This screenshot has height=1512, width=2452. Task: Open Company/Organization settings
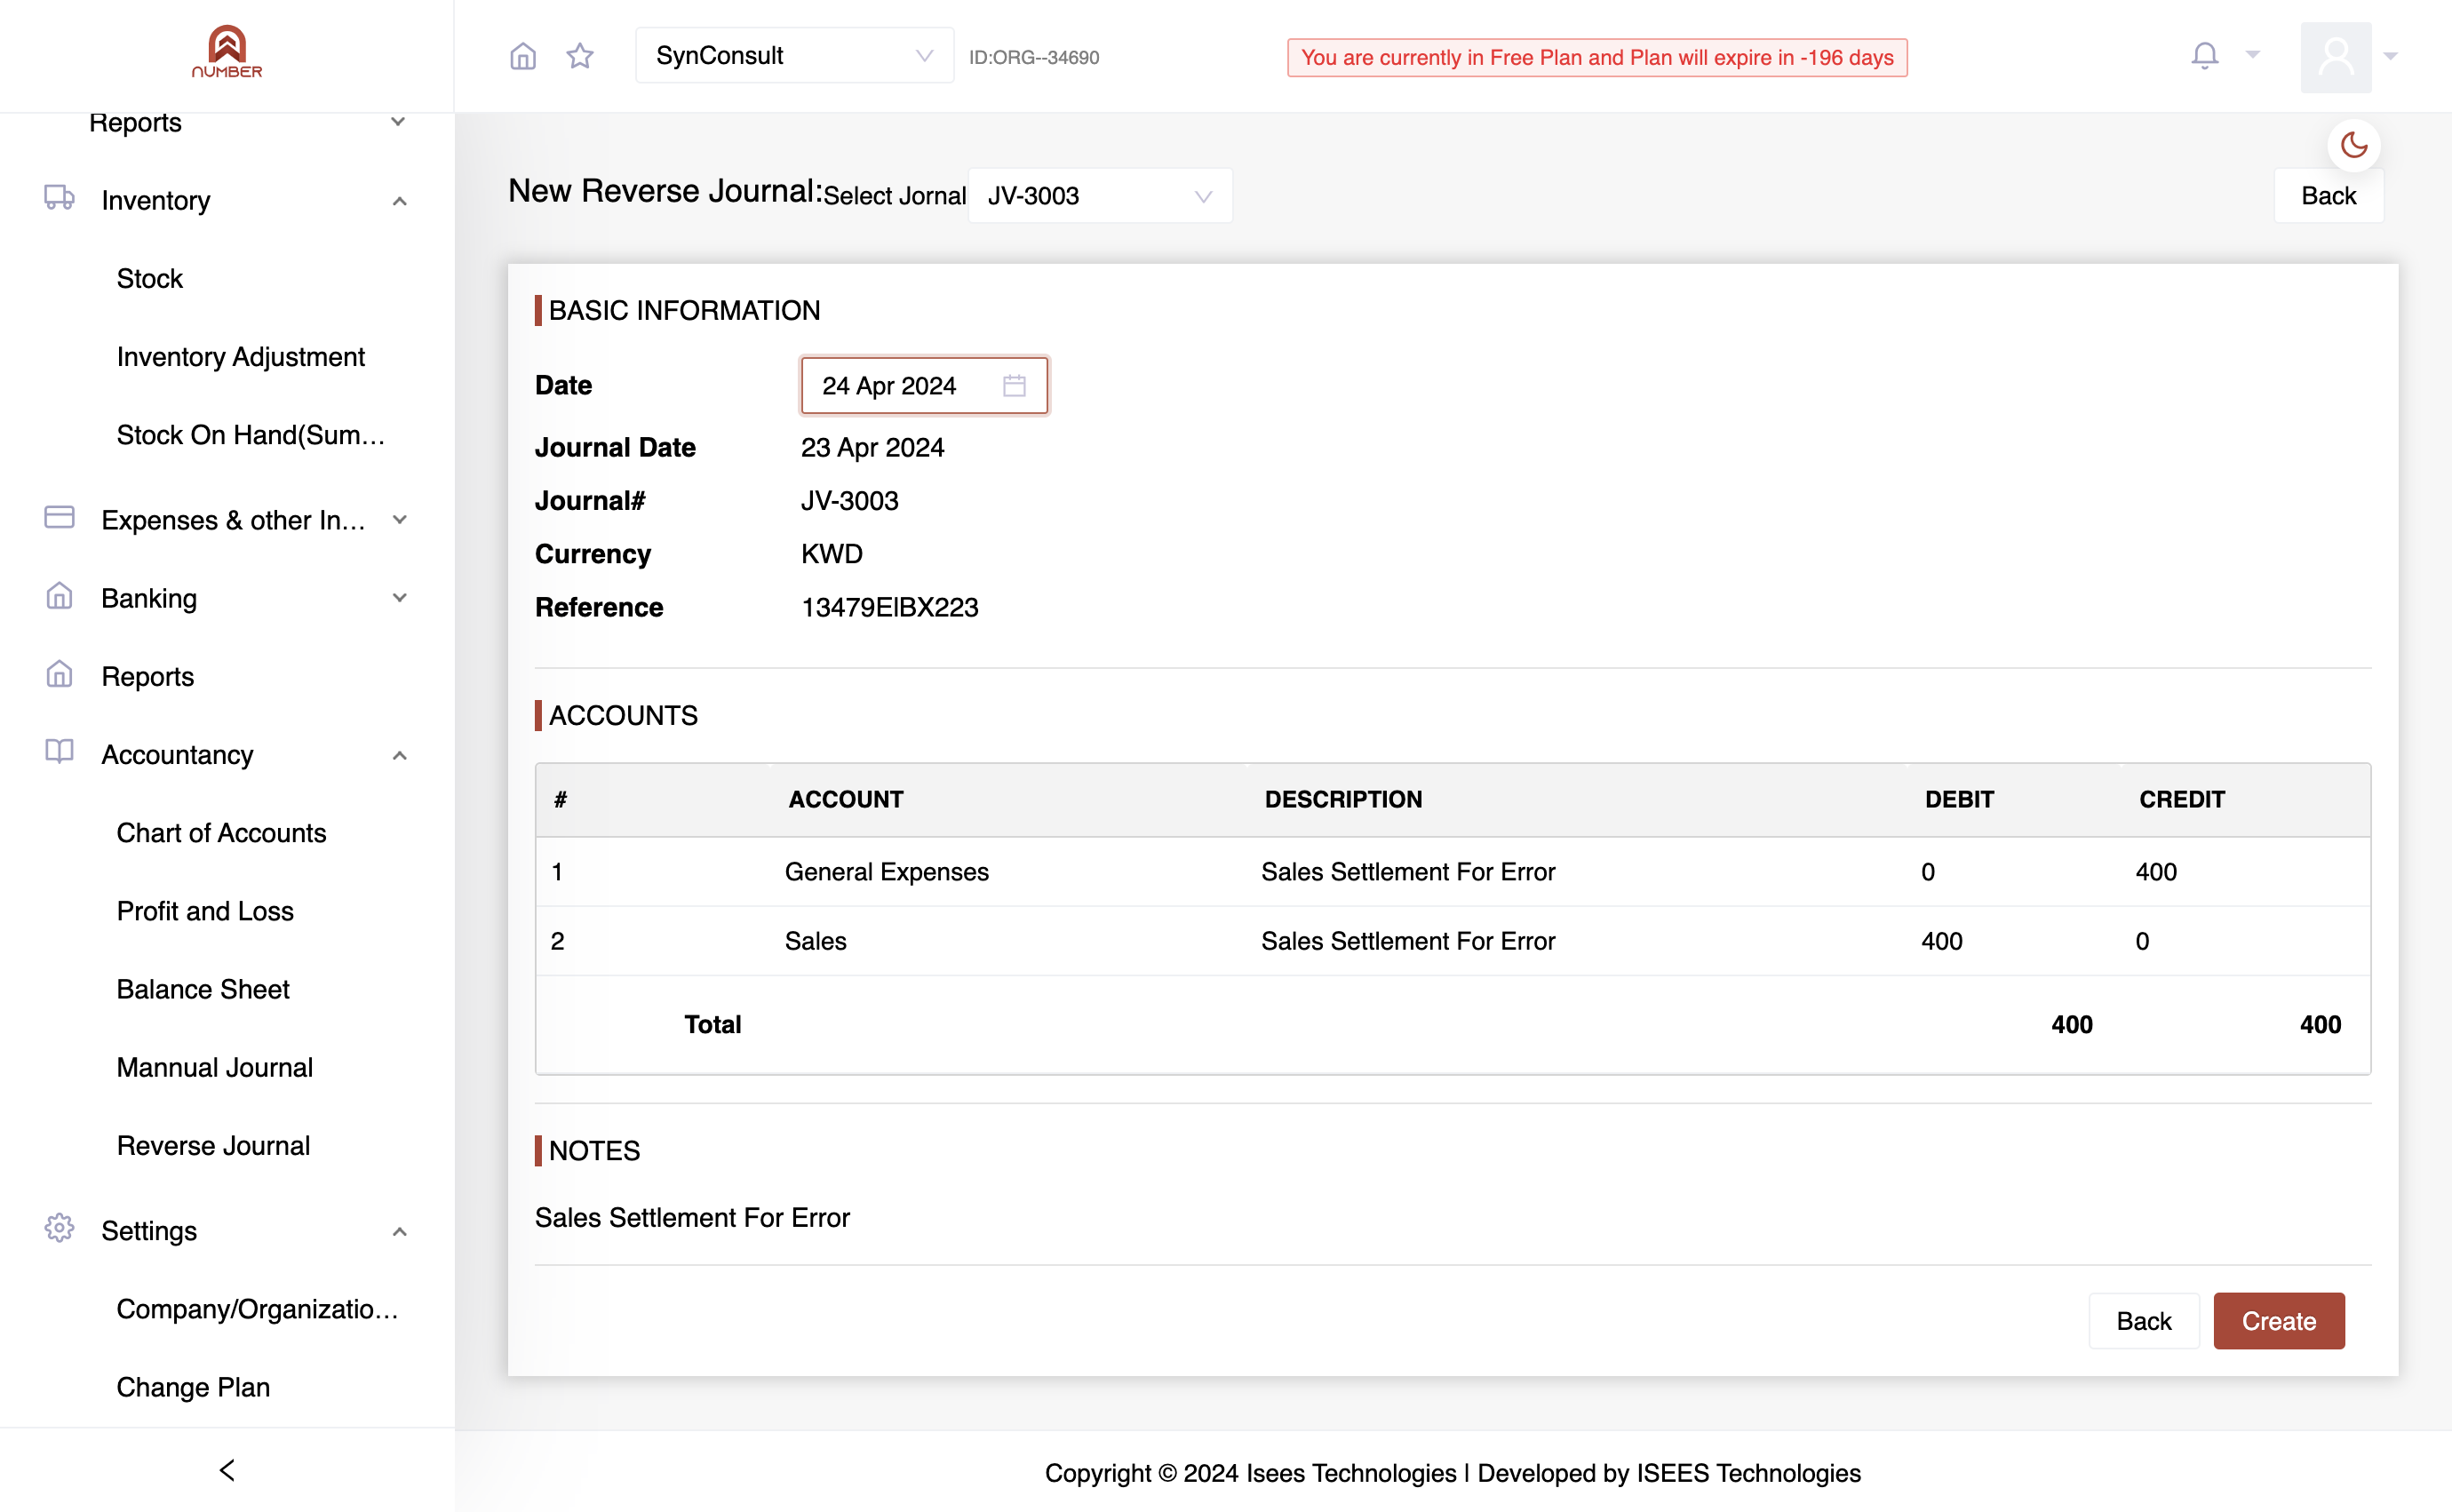(257, 1309)
